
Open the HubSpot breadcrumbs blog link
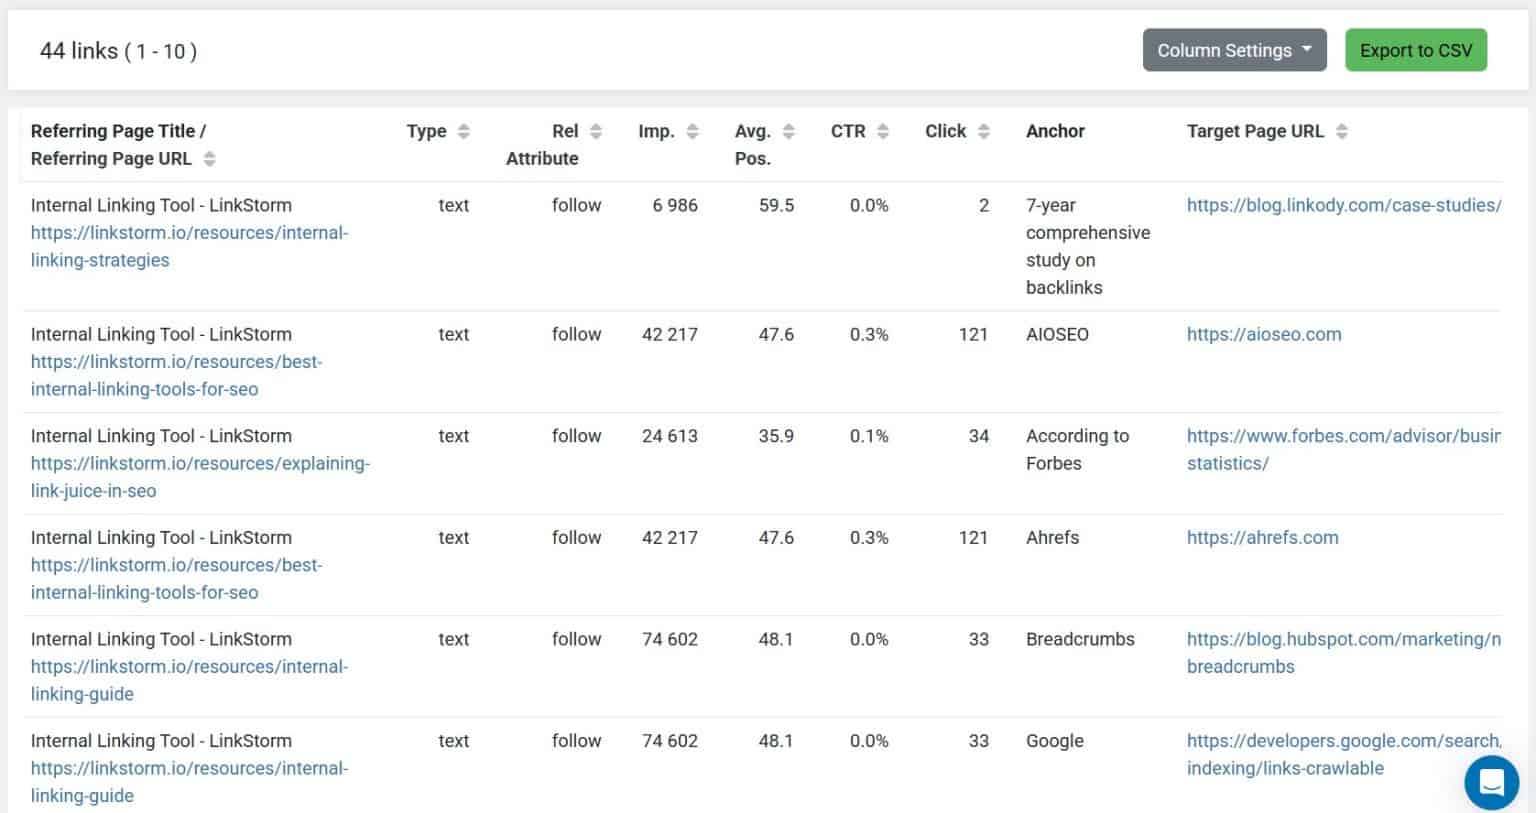pyautogui.click(x=1340, y=652)
